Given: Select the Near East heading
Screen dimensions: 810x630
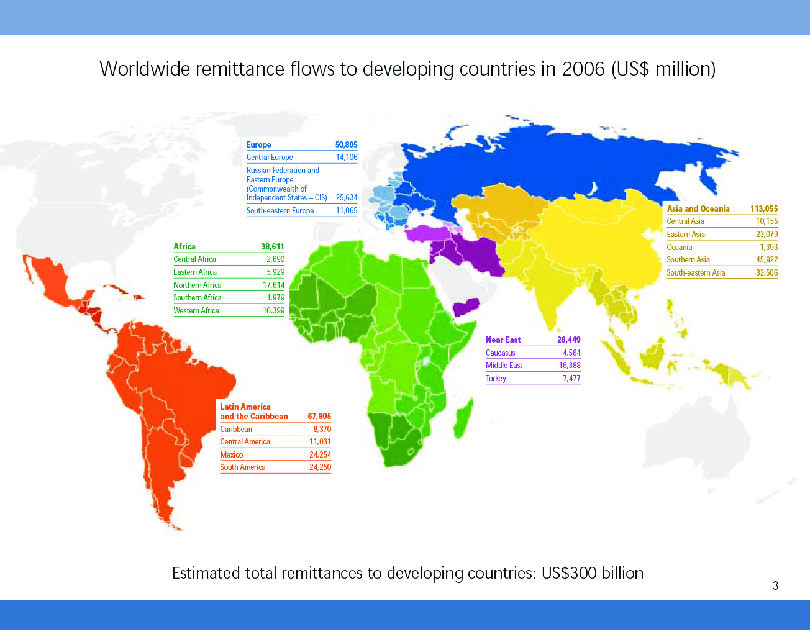Looking at the screenshot, I should tap(504, 340).
